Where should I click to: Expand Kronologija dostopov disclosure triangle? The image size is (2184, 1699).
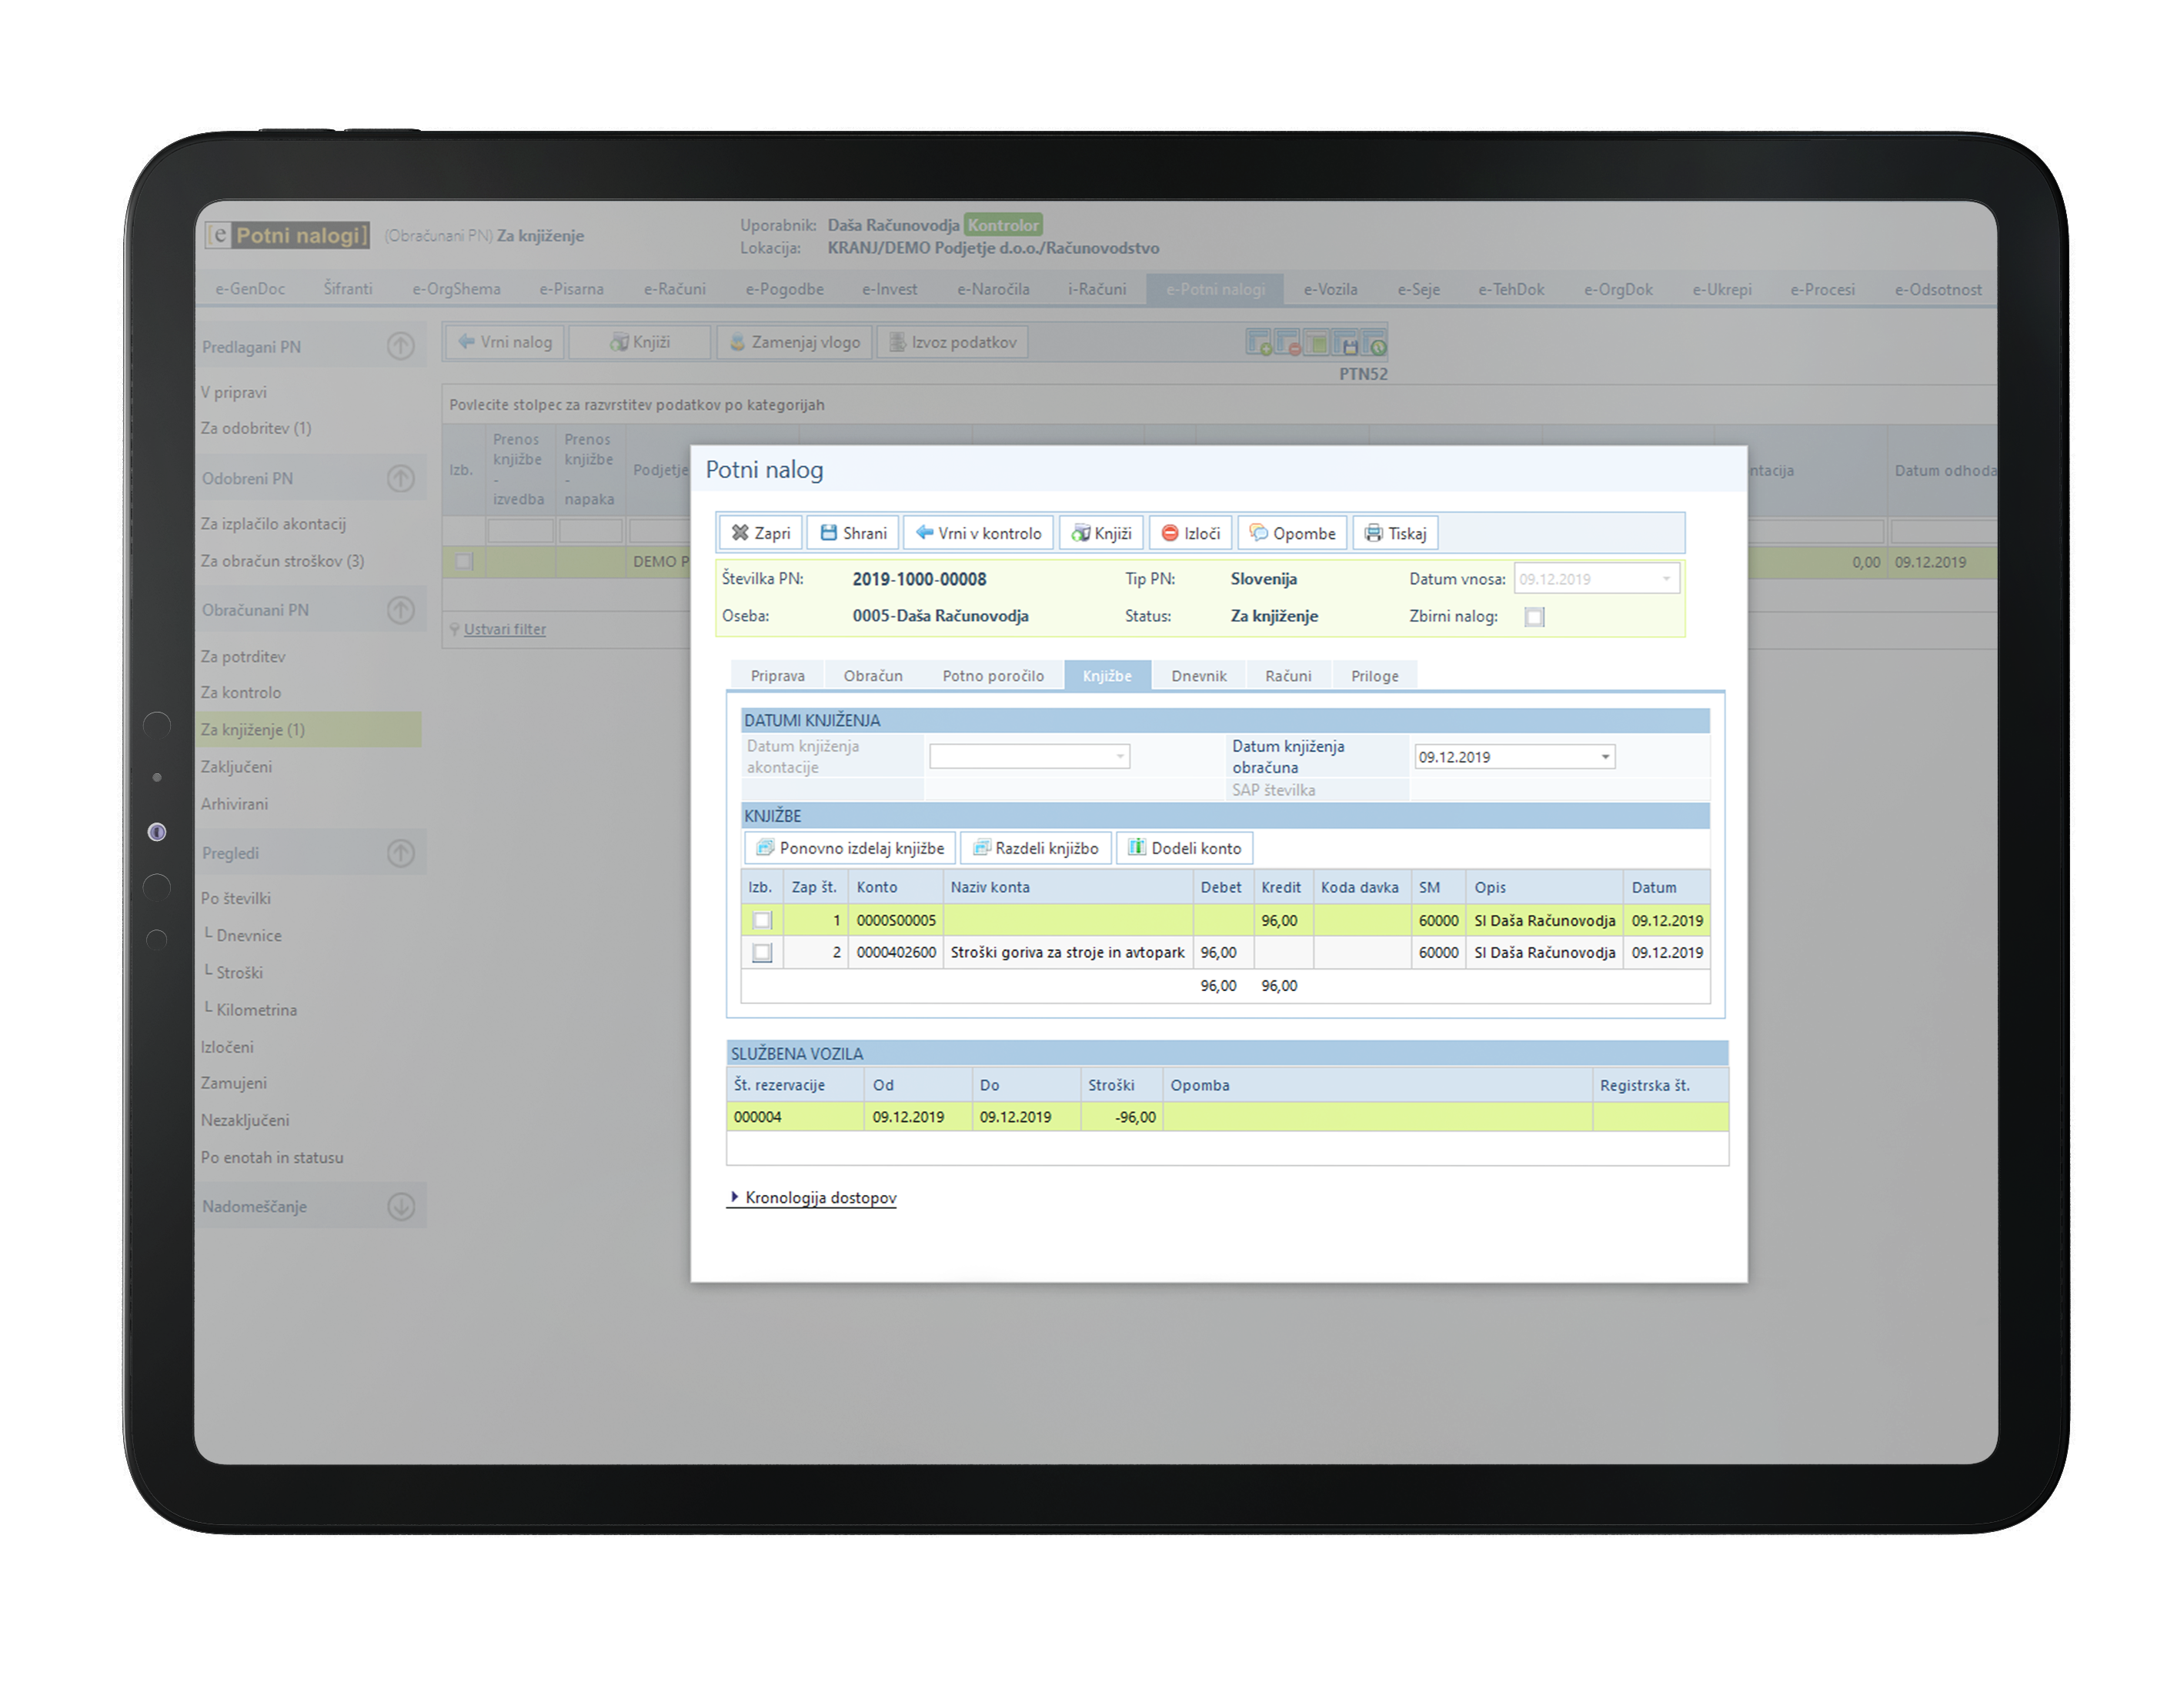tap(735, 1197)
